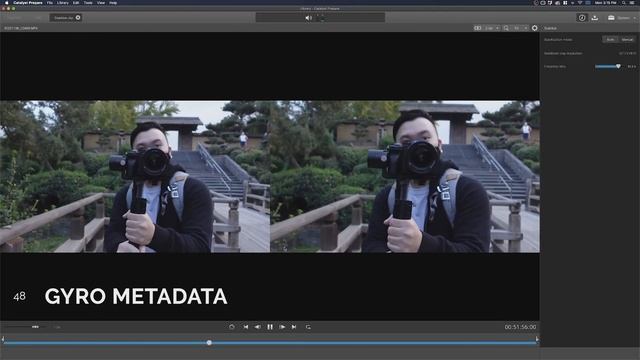Click the magnifier zoom icon above preview
Image resolution: width=640 pixels, height=360 pixels.
(x=506, y=28)
